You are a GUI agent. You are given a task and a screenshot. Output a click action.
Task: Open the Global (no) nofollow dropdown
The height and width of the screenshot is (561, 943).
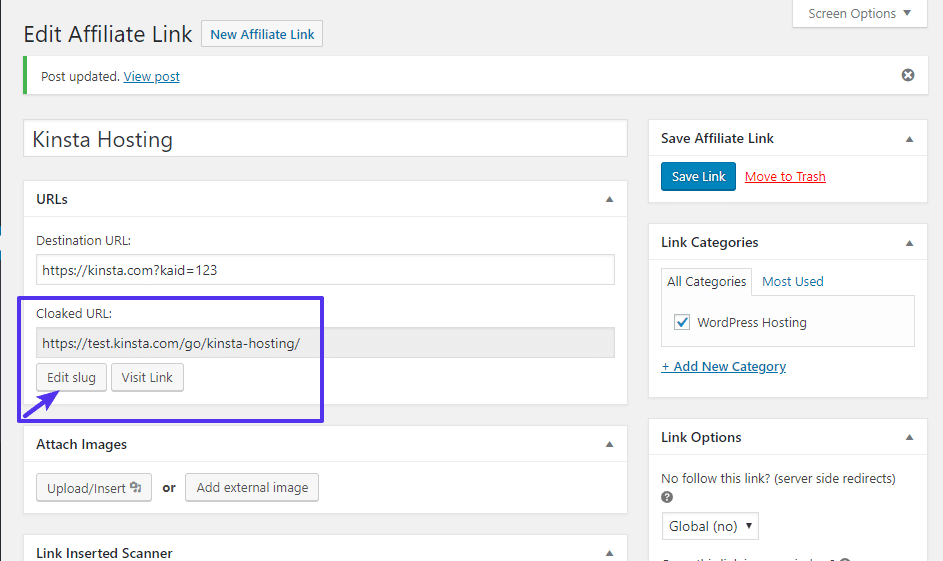[x=710, y=526]
